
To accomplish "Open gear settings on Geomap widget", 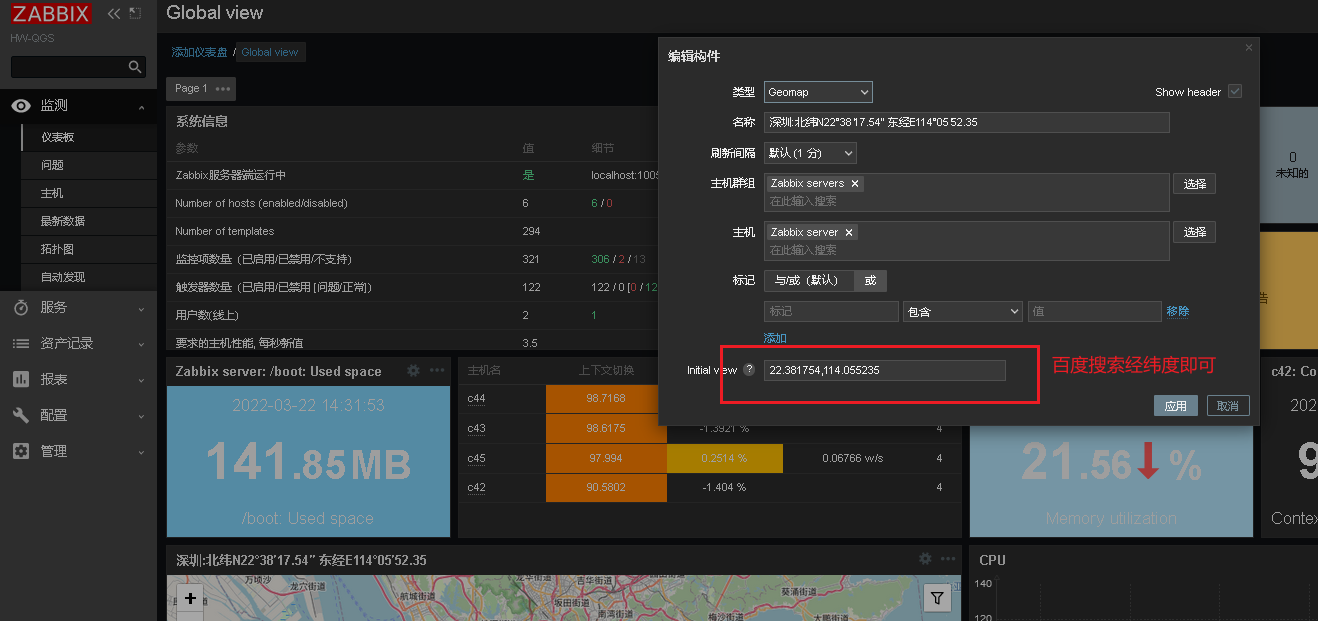I will [925, 559].
